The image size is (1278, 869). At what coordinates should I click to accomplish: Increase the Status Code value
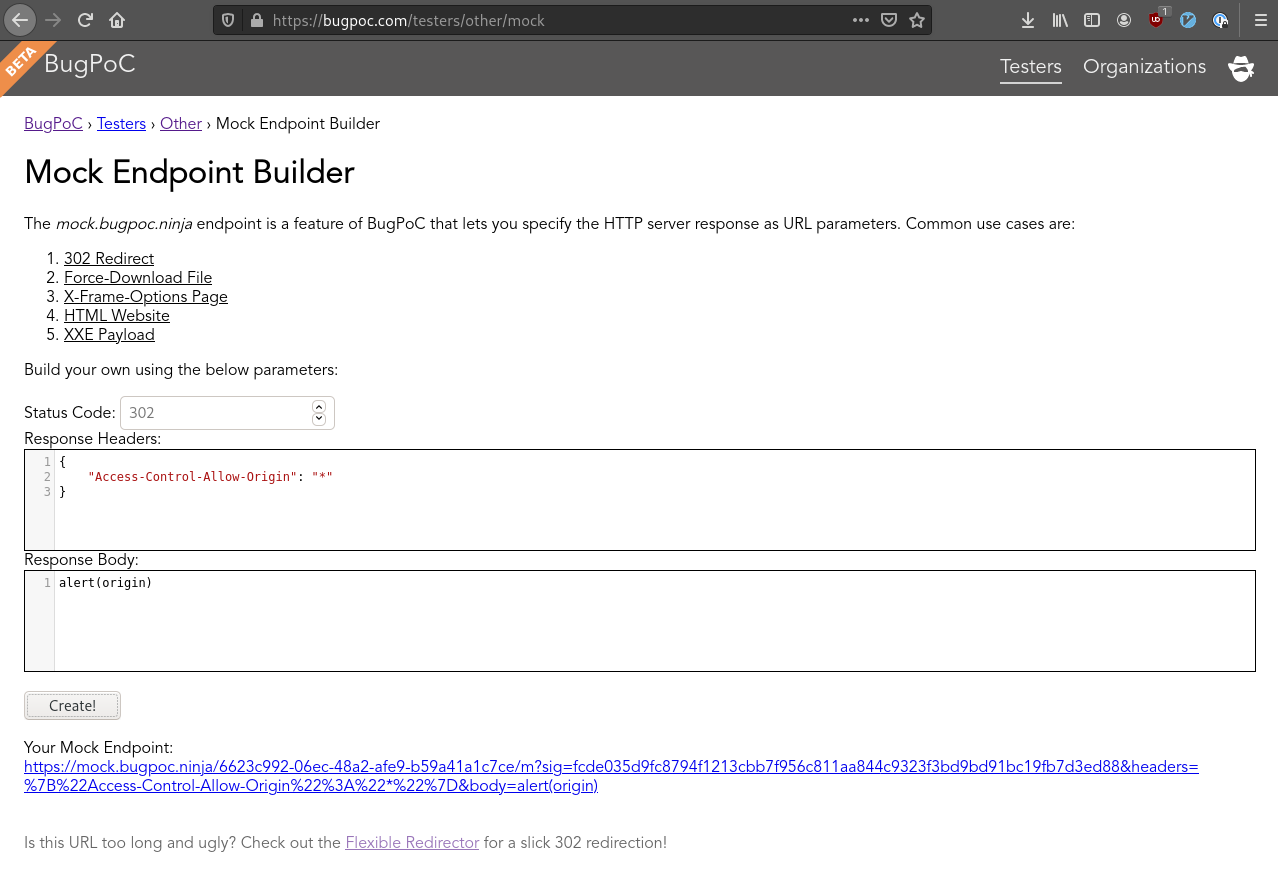(319, 407)
